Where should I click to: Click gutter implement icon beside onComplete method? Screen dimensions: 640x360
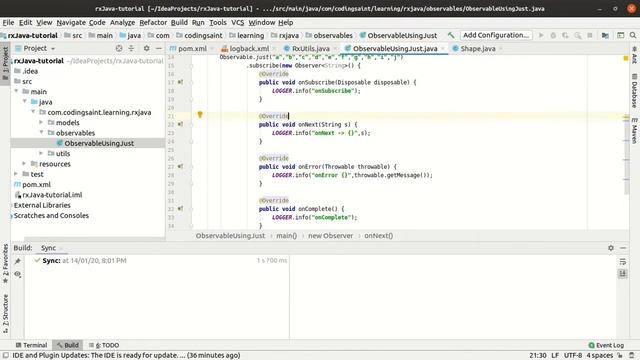coord(180,209)
